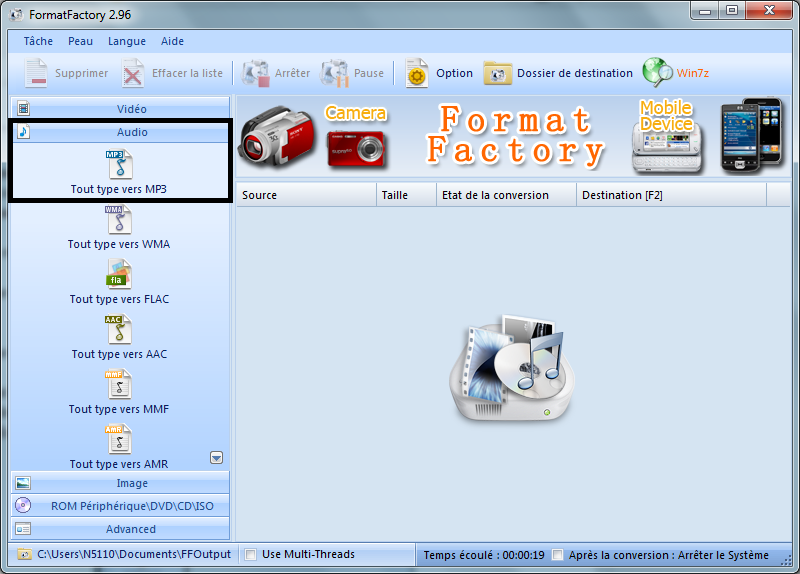This screenshot has height=574, width=800.
Task: Select the Tout type vers WMA icon
Action: pos(119,219)
